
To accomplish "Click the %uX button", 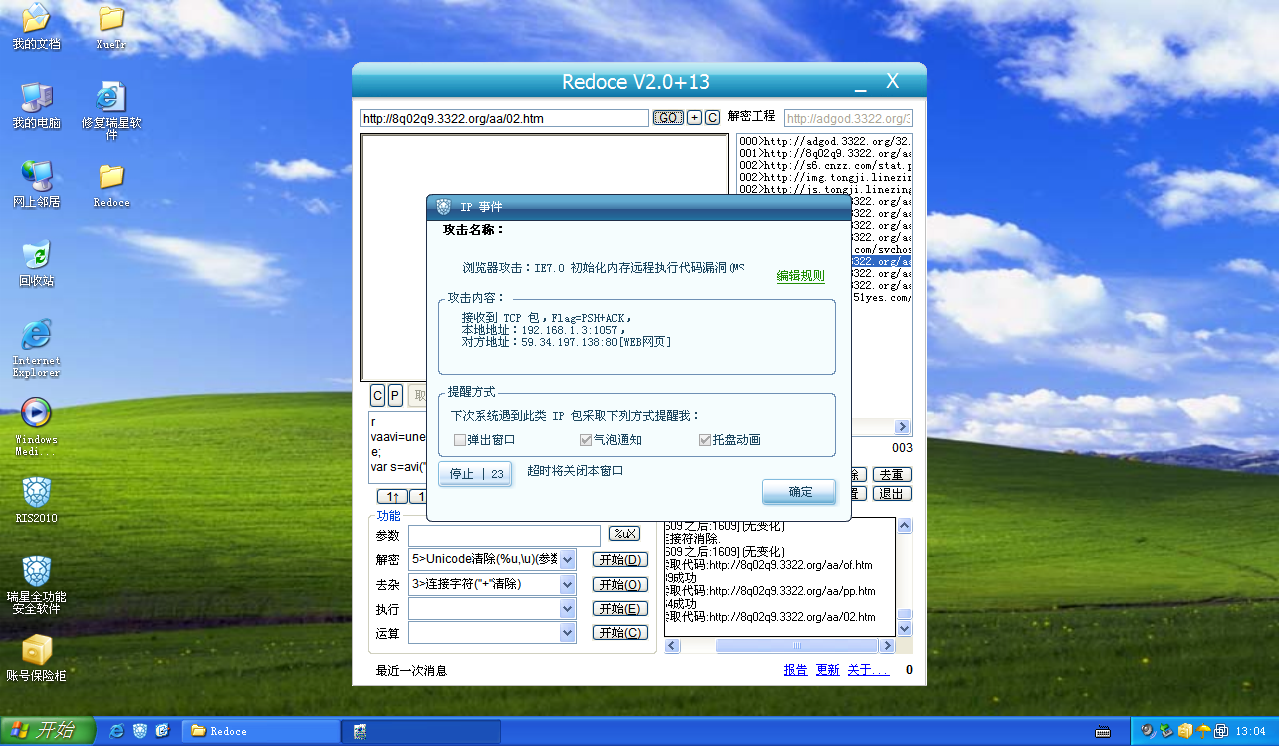I will pos(624,534).
